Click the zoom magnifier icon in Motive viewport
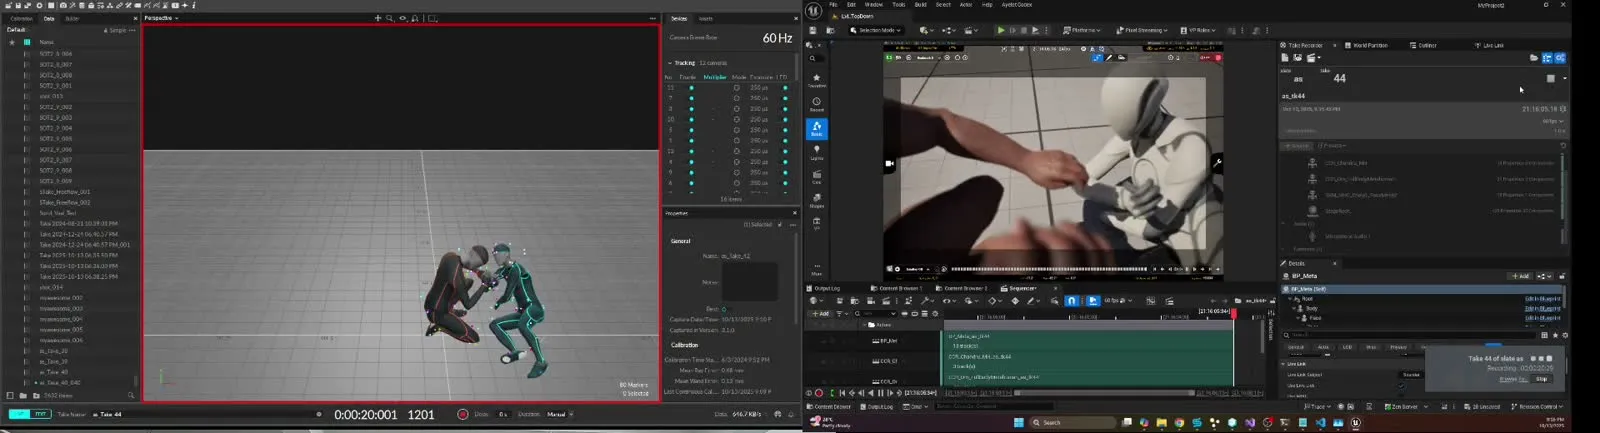The width and height of the screenshot is (1600, 433). click(x=390, y=18)
